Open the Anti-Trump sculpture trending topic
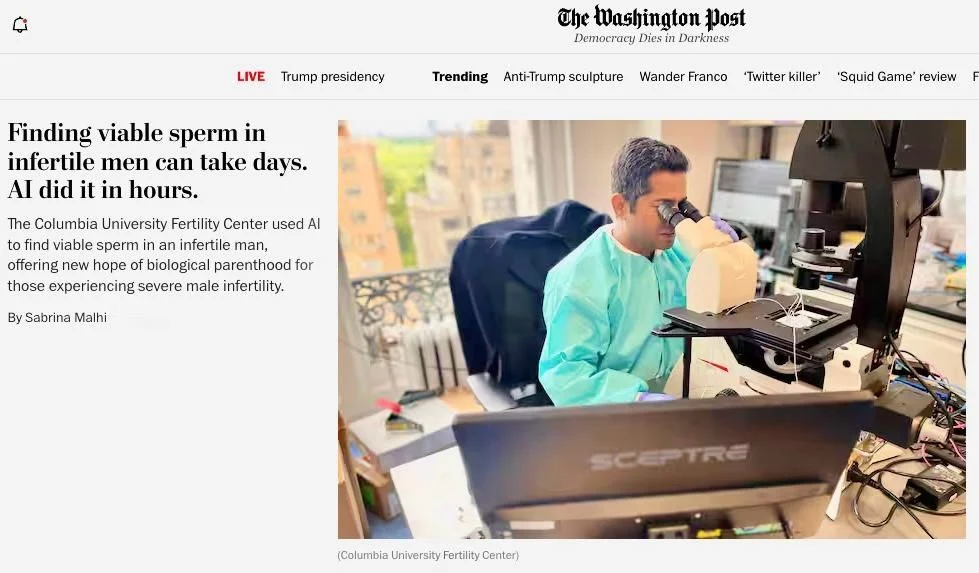979x573 pixels. (x=563, y=77)
